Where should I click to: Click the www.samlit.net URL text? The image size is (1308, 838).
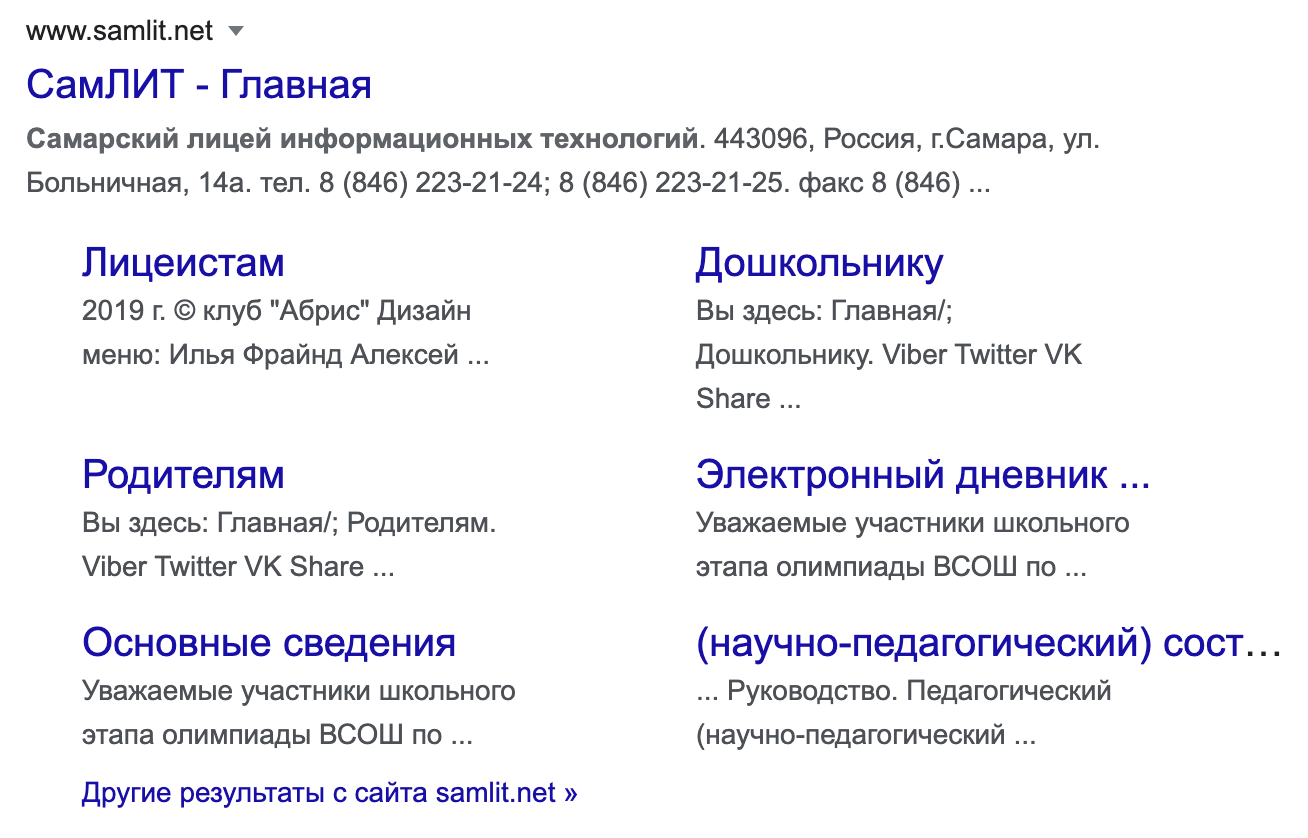[x=120, y=31]
